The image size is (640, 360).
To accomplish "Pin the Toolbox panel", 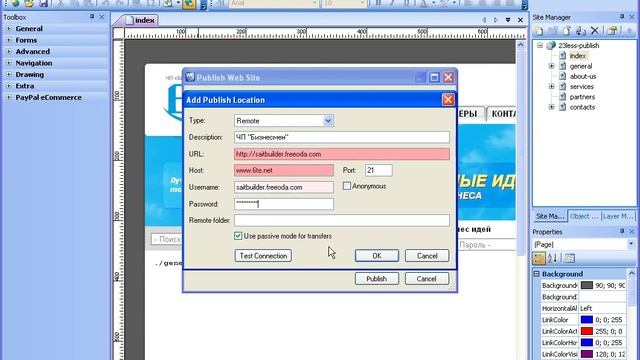I will click(x=92, y=17).
